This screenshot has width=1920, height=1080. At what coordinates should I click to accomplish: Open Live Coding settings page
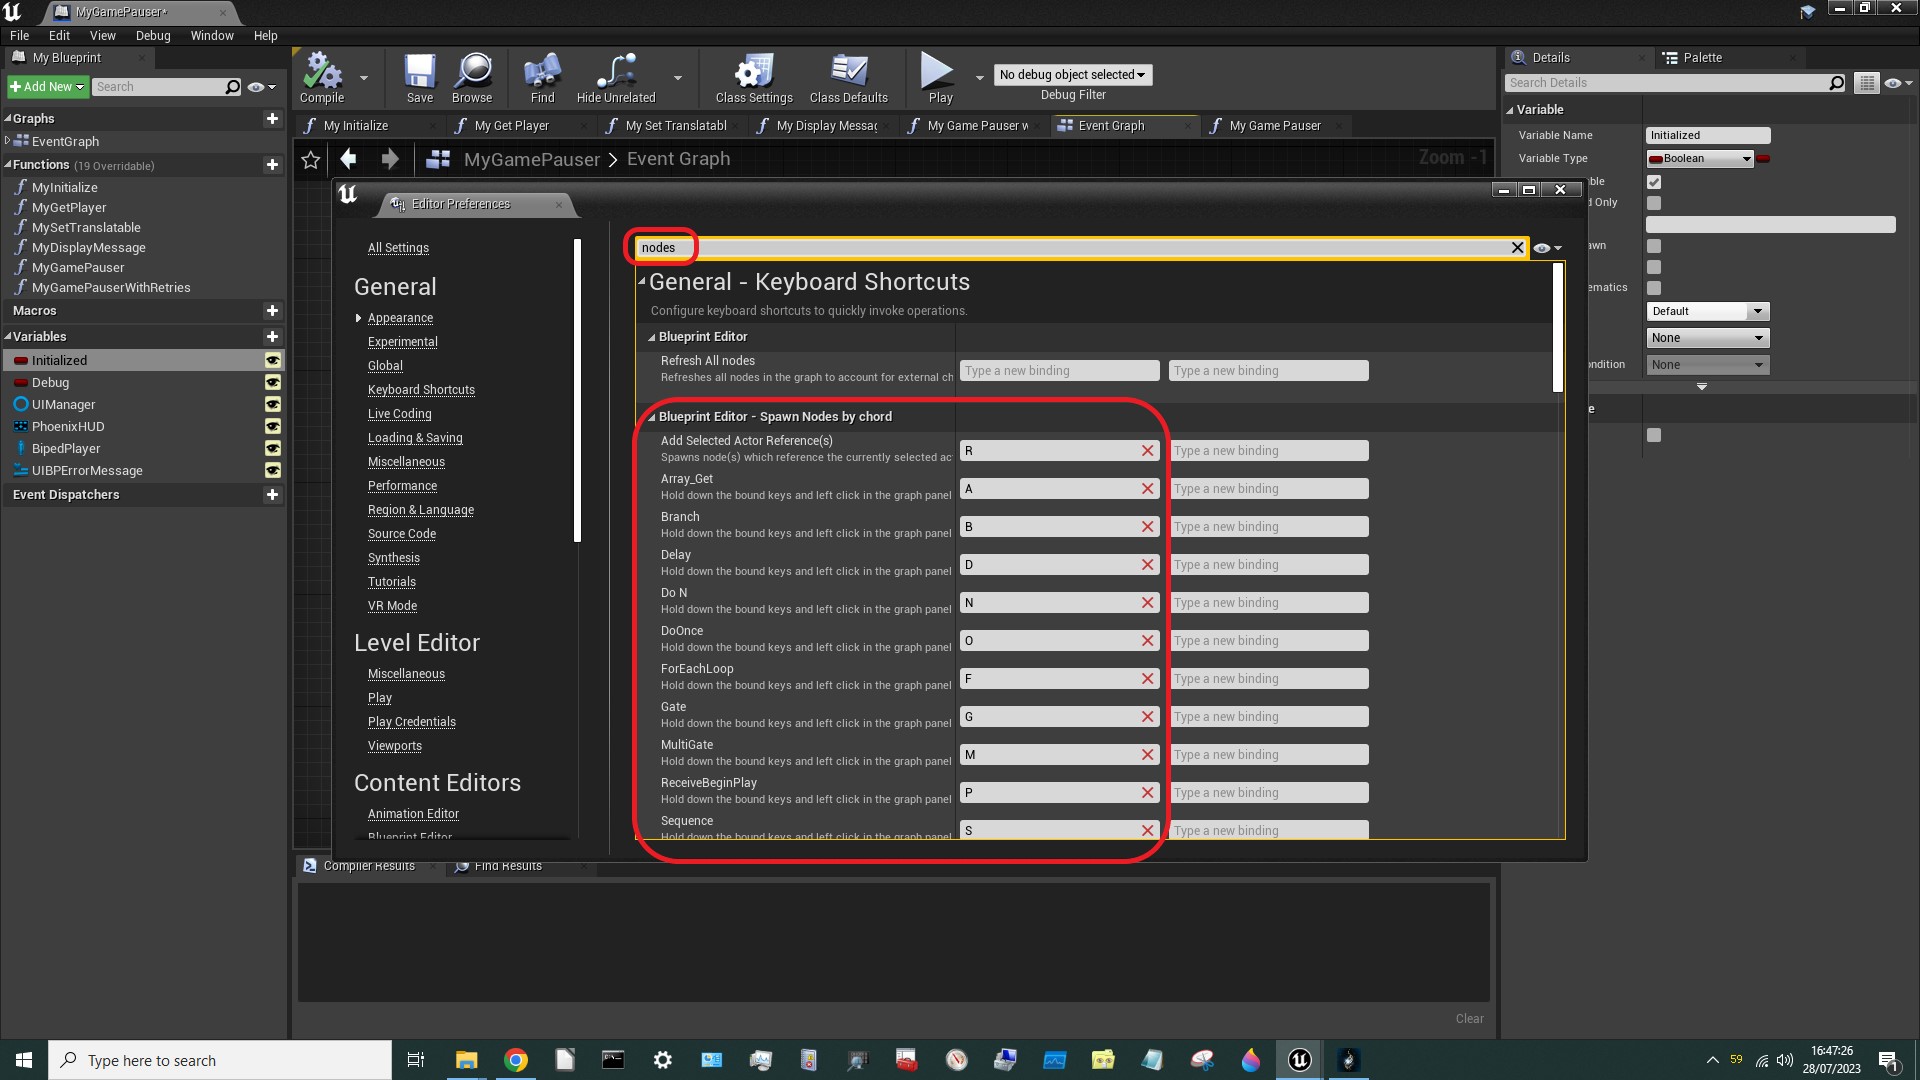399,414
